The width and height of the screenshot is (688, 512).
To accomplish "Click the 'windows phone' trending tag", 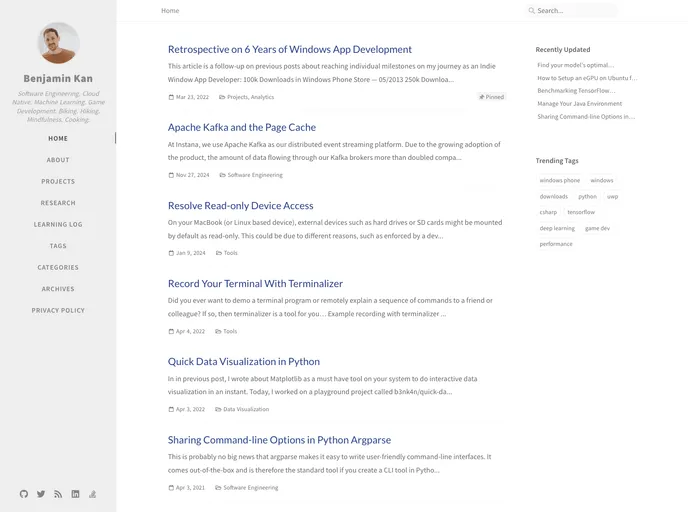I will coord(559,180).
